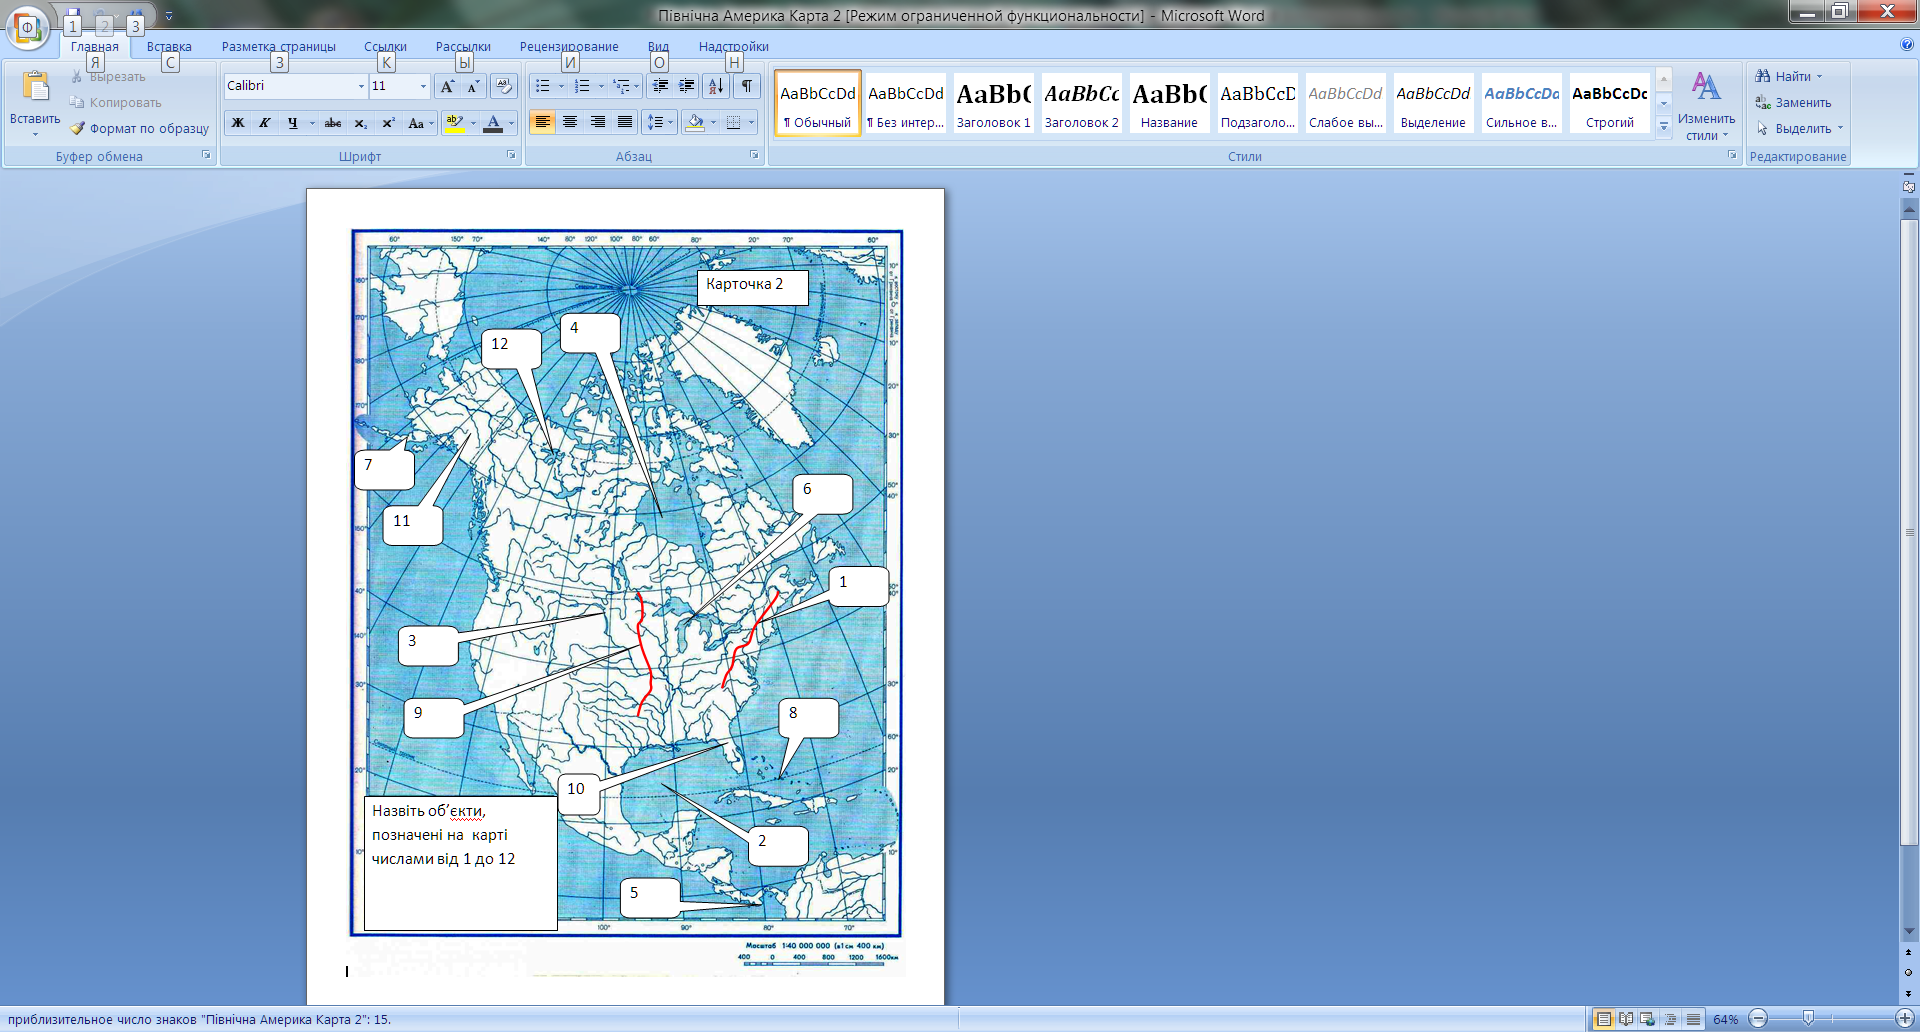Toggle paragraph marks ¶ display

(747, 86)
